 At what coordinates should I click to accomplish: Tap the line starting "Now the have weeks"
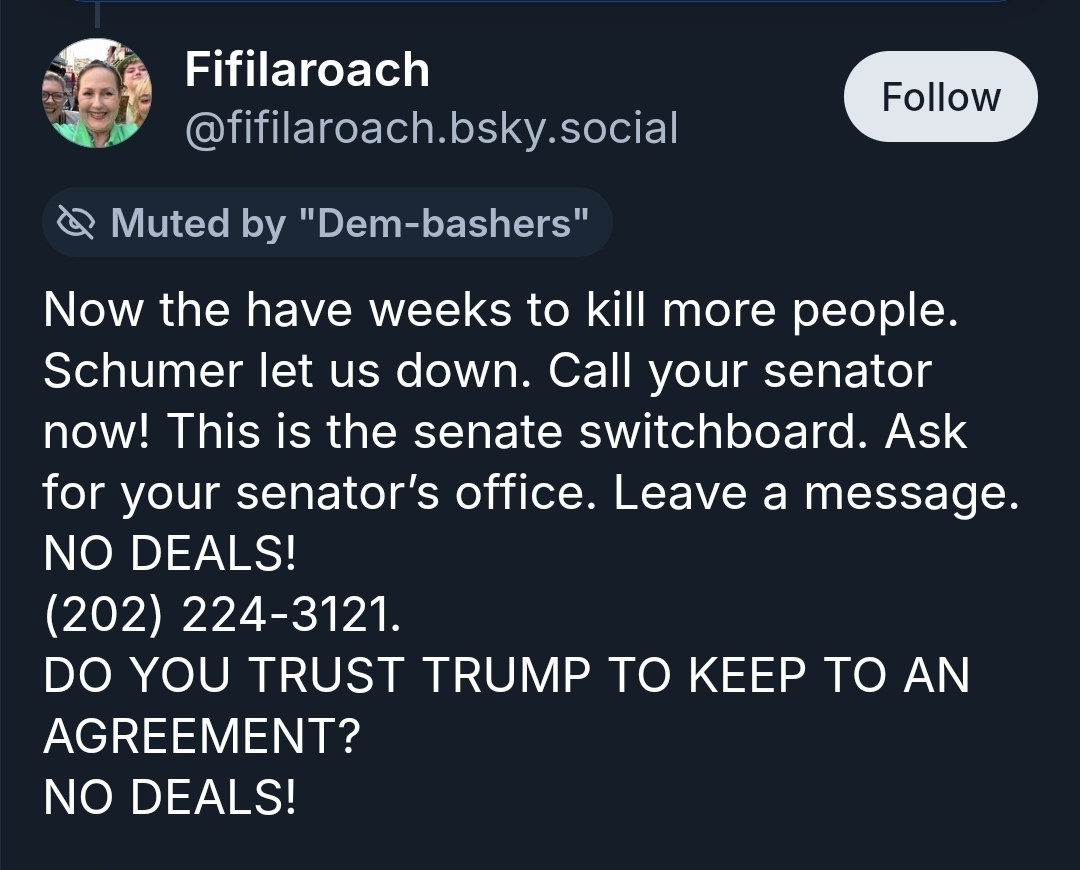[x=500, y=312]
